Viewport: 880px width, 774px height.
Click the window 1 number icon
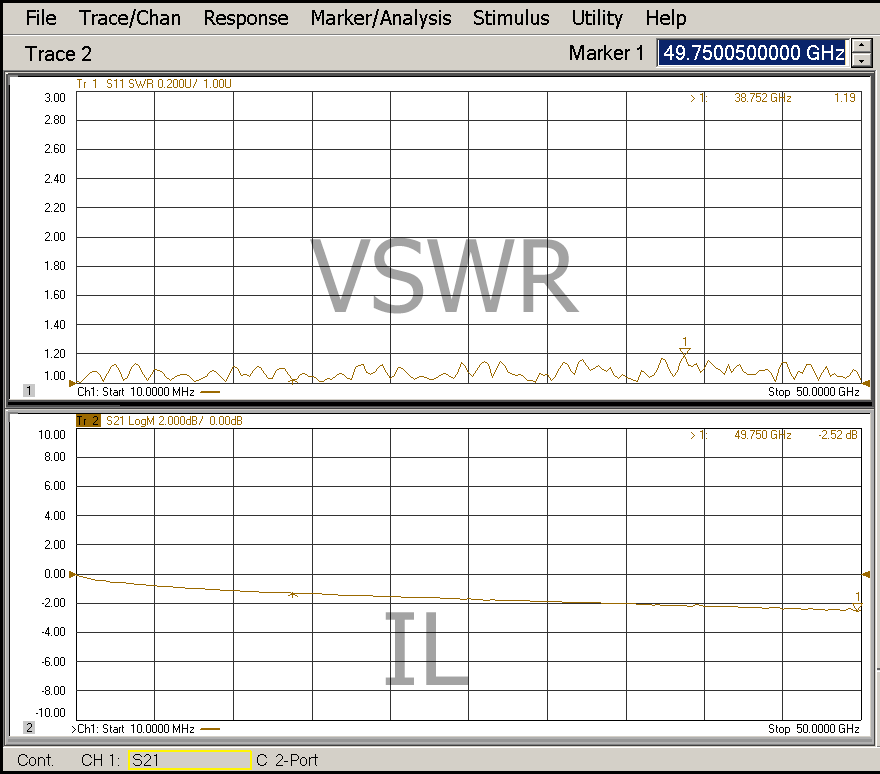[x=29, y=391]
